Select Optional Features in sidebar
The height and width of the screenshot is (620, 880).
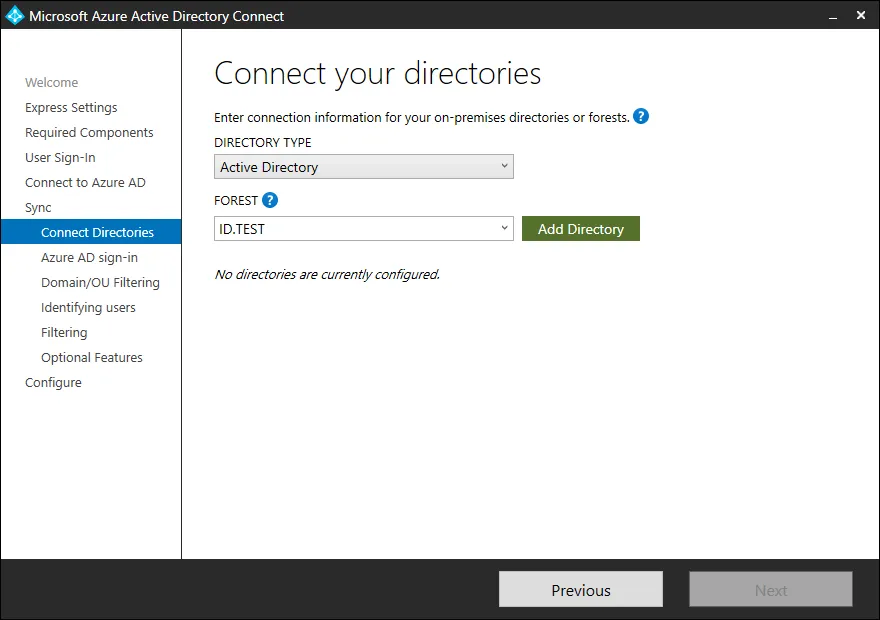[91, 358]
